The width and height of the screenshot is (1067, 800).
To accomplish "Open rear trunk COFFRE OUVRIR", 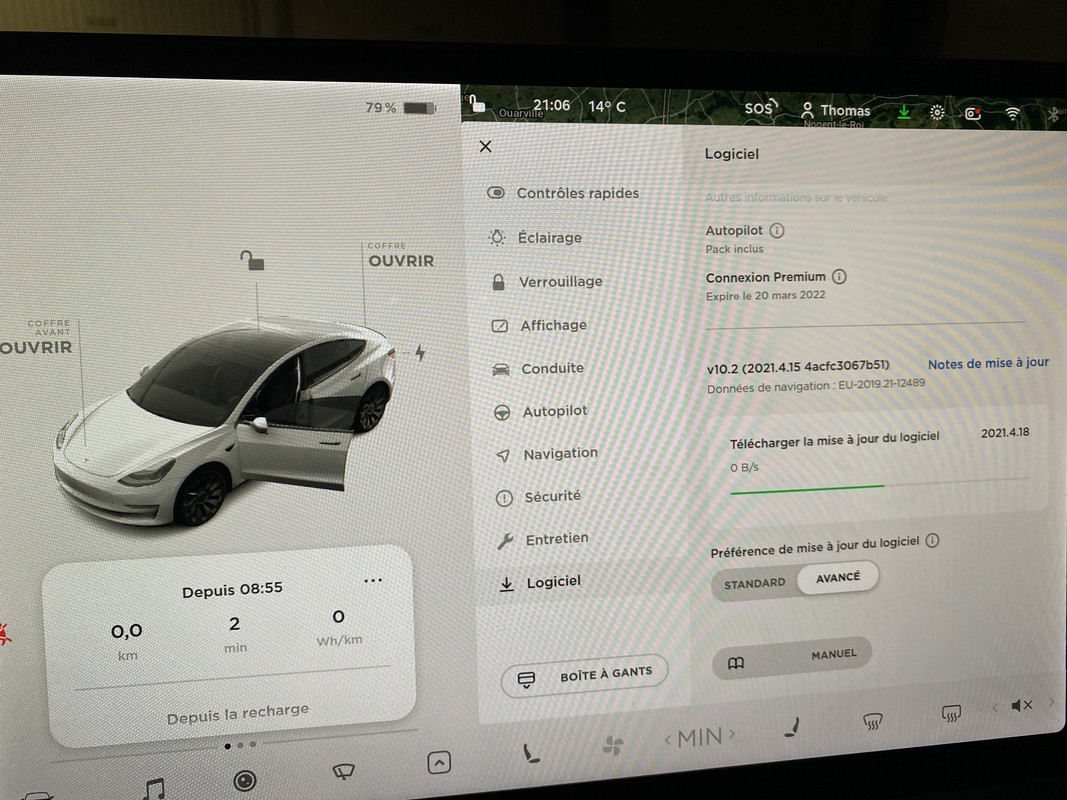I will tap(400, 256).
